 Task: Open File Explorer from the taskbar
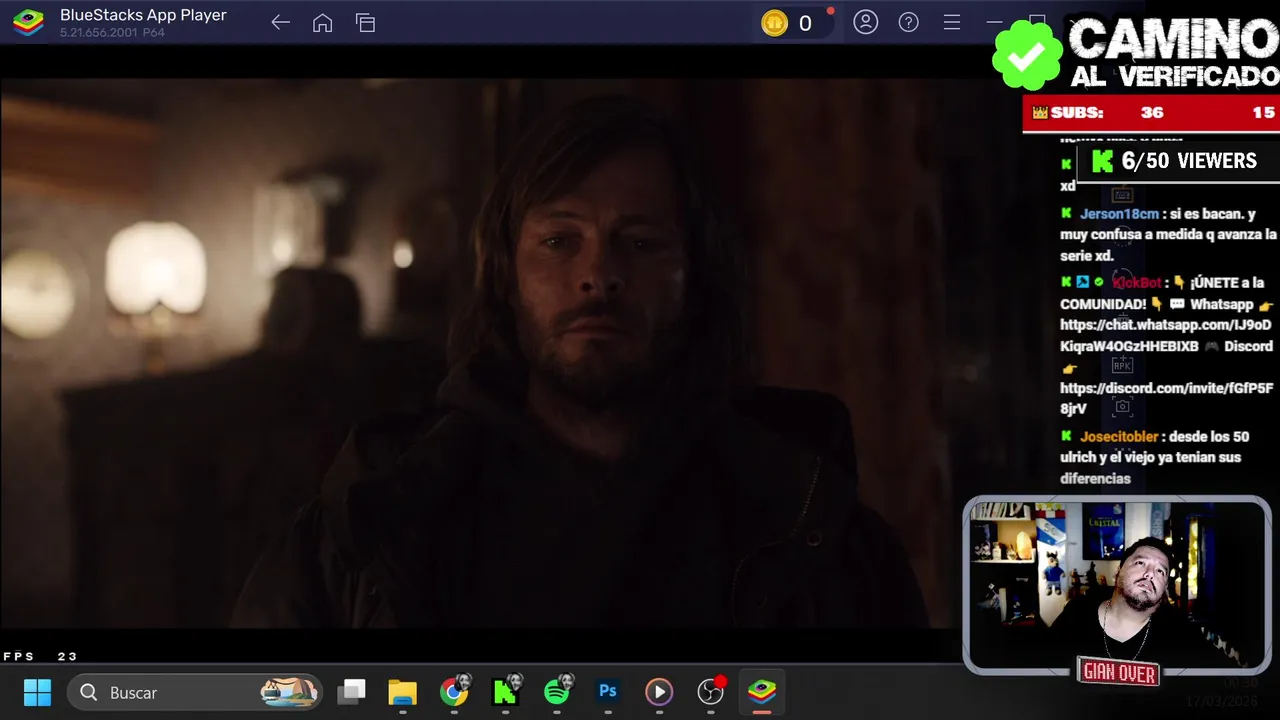402,692
